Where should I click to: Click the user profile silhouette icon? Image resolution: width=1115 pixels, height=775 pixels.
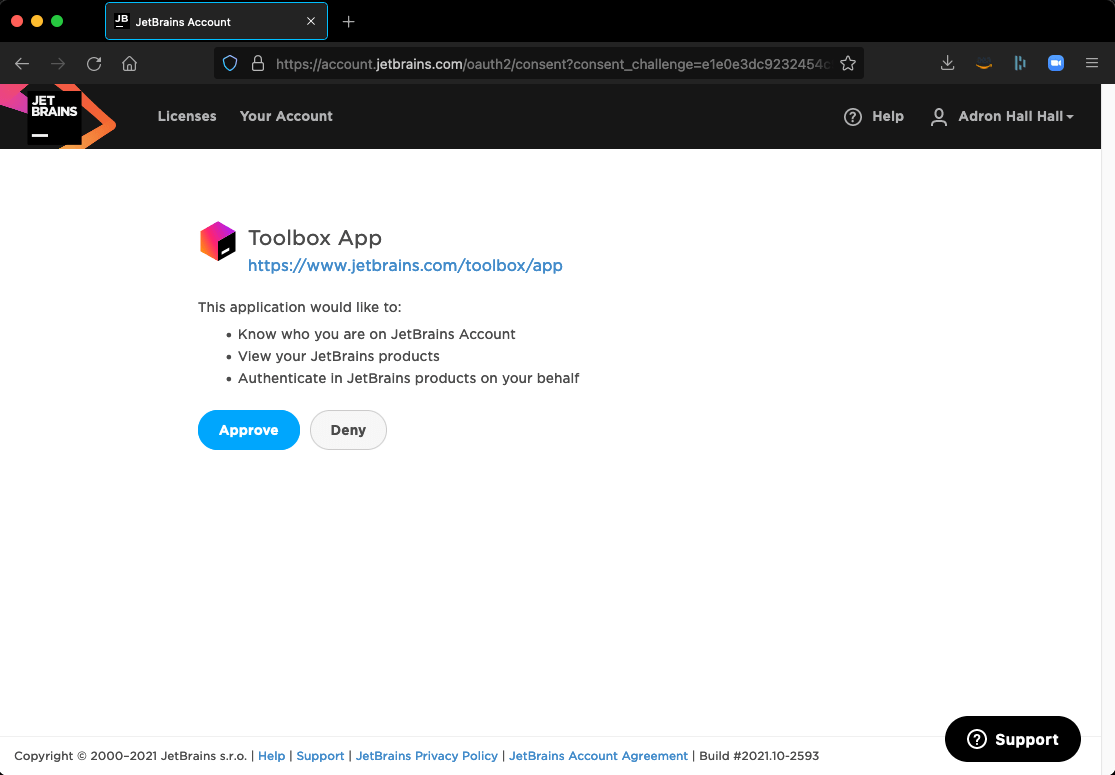tap(939, 117)
